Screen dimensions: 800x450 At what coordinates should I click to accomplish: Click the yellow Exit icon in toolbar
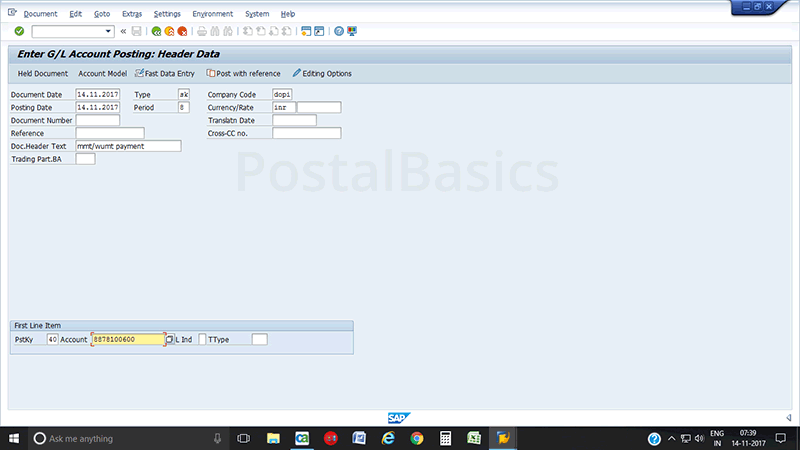click(x=169, y=31)
